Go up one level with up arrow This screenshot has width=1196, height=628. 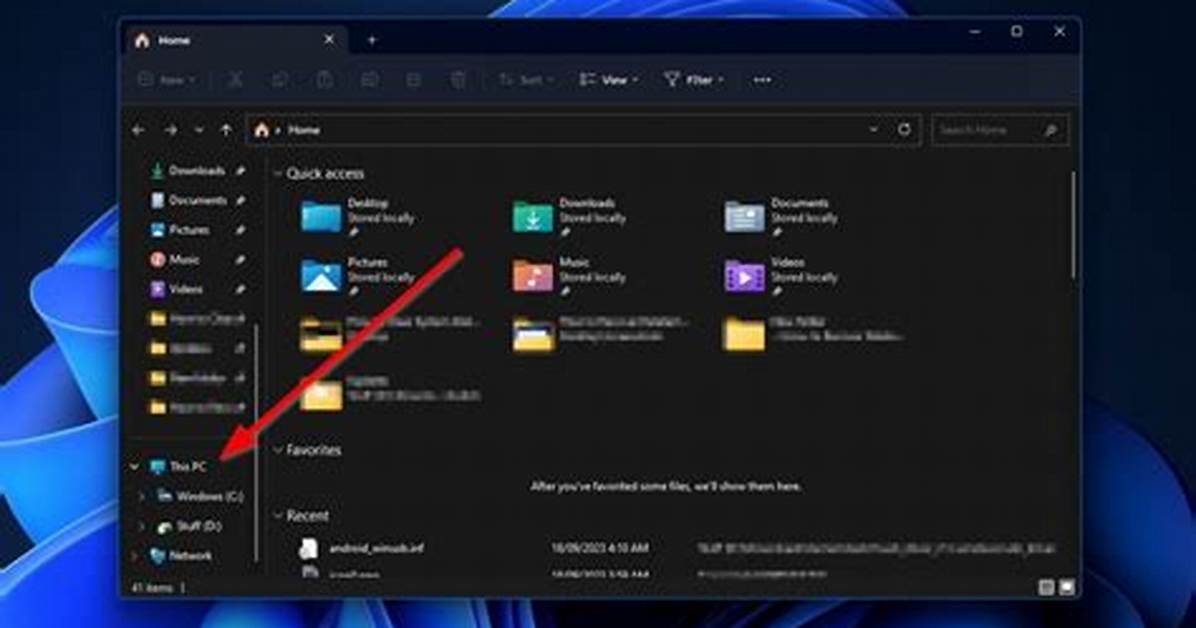point(227,130)
